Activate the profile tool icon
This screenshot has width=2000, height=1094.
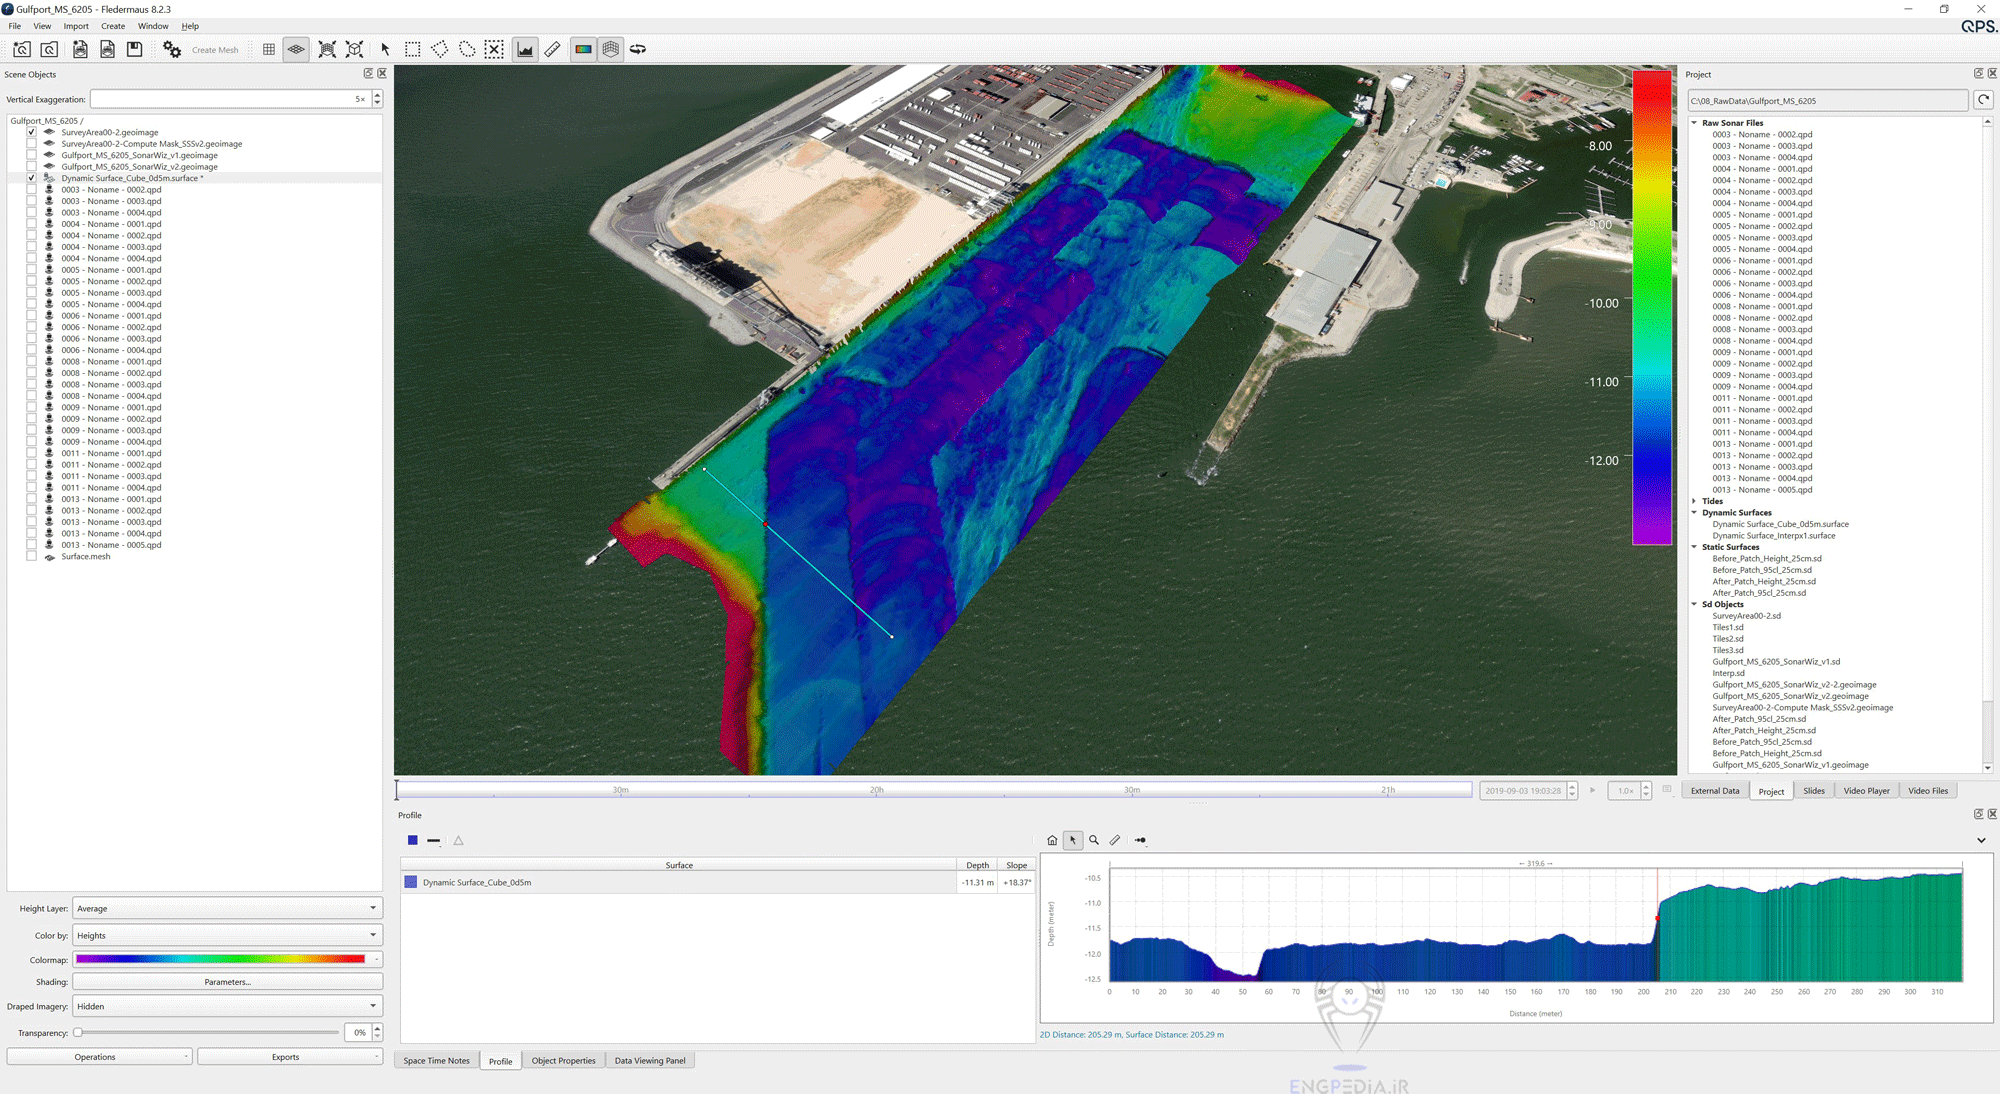click(525, 49)
